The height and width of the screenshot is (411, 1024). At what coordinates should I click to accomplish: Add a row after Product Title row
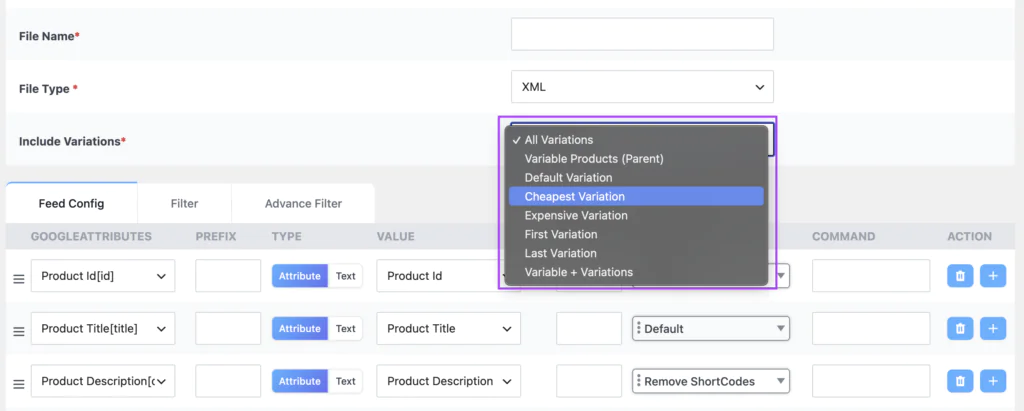click(993, 328)
